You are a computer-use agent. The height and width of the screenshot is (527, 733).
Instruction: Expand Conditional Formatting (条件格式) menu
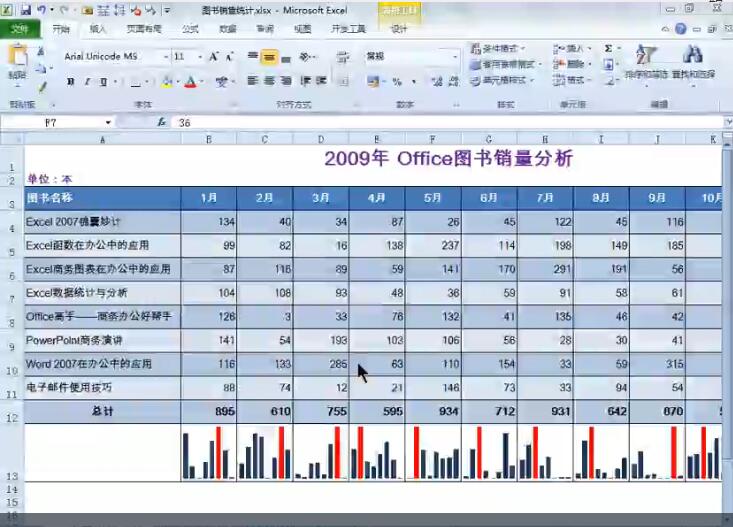pos(499,48)
